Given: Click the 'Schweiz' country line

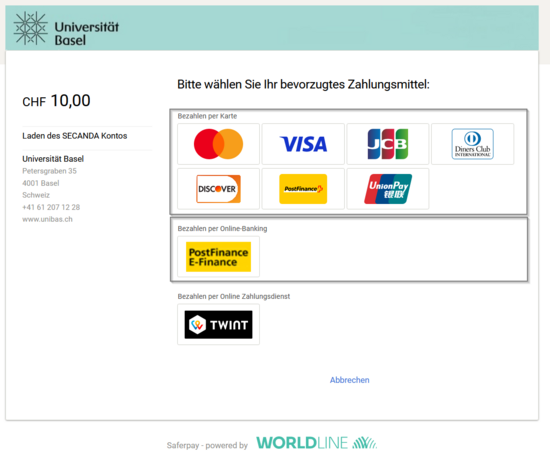Looking at the screenshot, I should point(36,195).
